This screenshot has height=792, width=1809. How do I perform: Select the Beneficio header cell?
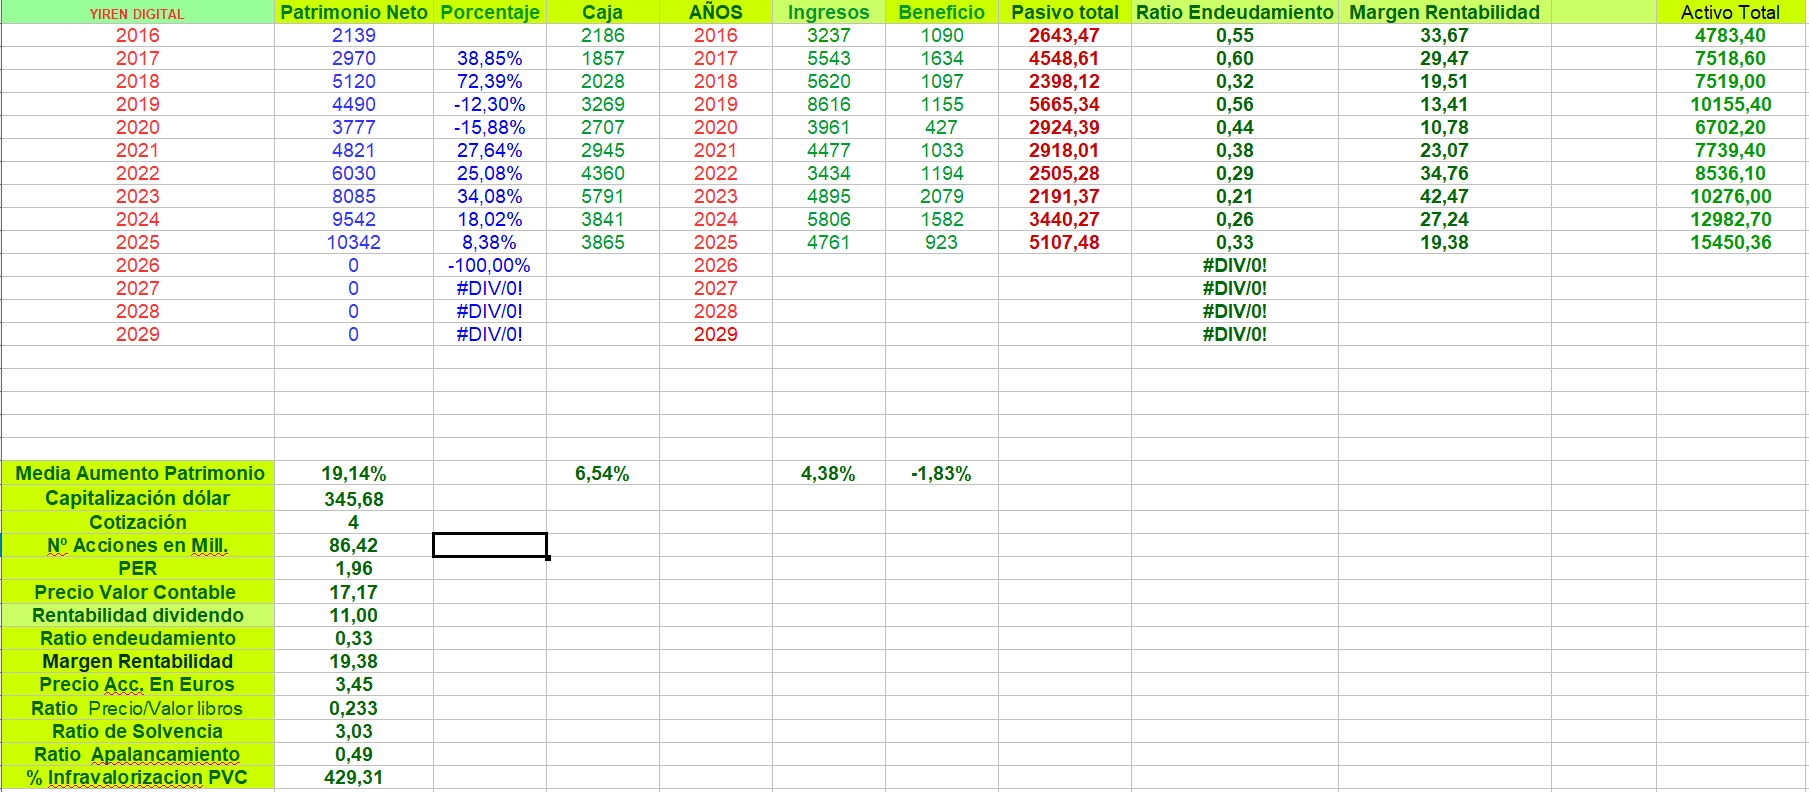coord(941,12)
